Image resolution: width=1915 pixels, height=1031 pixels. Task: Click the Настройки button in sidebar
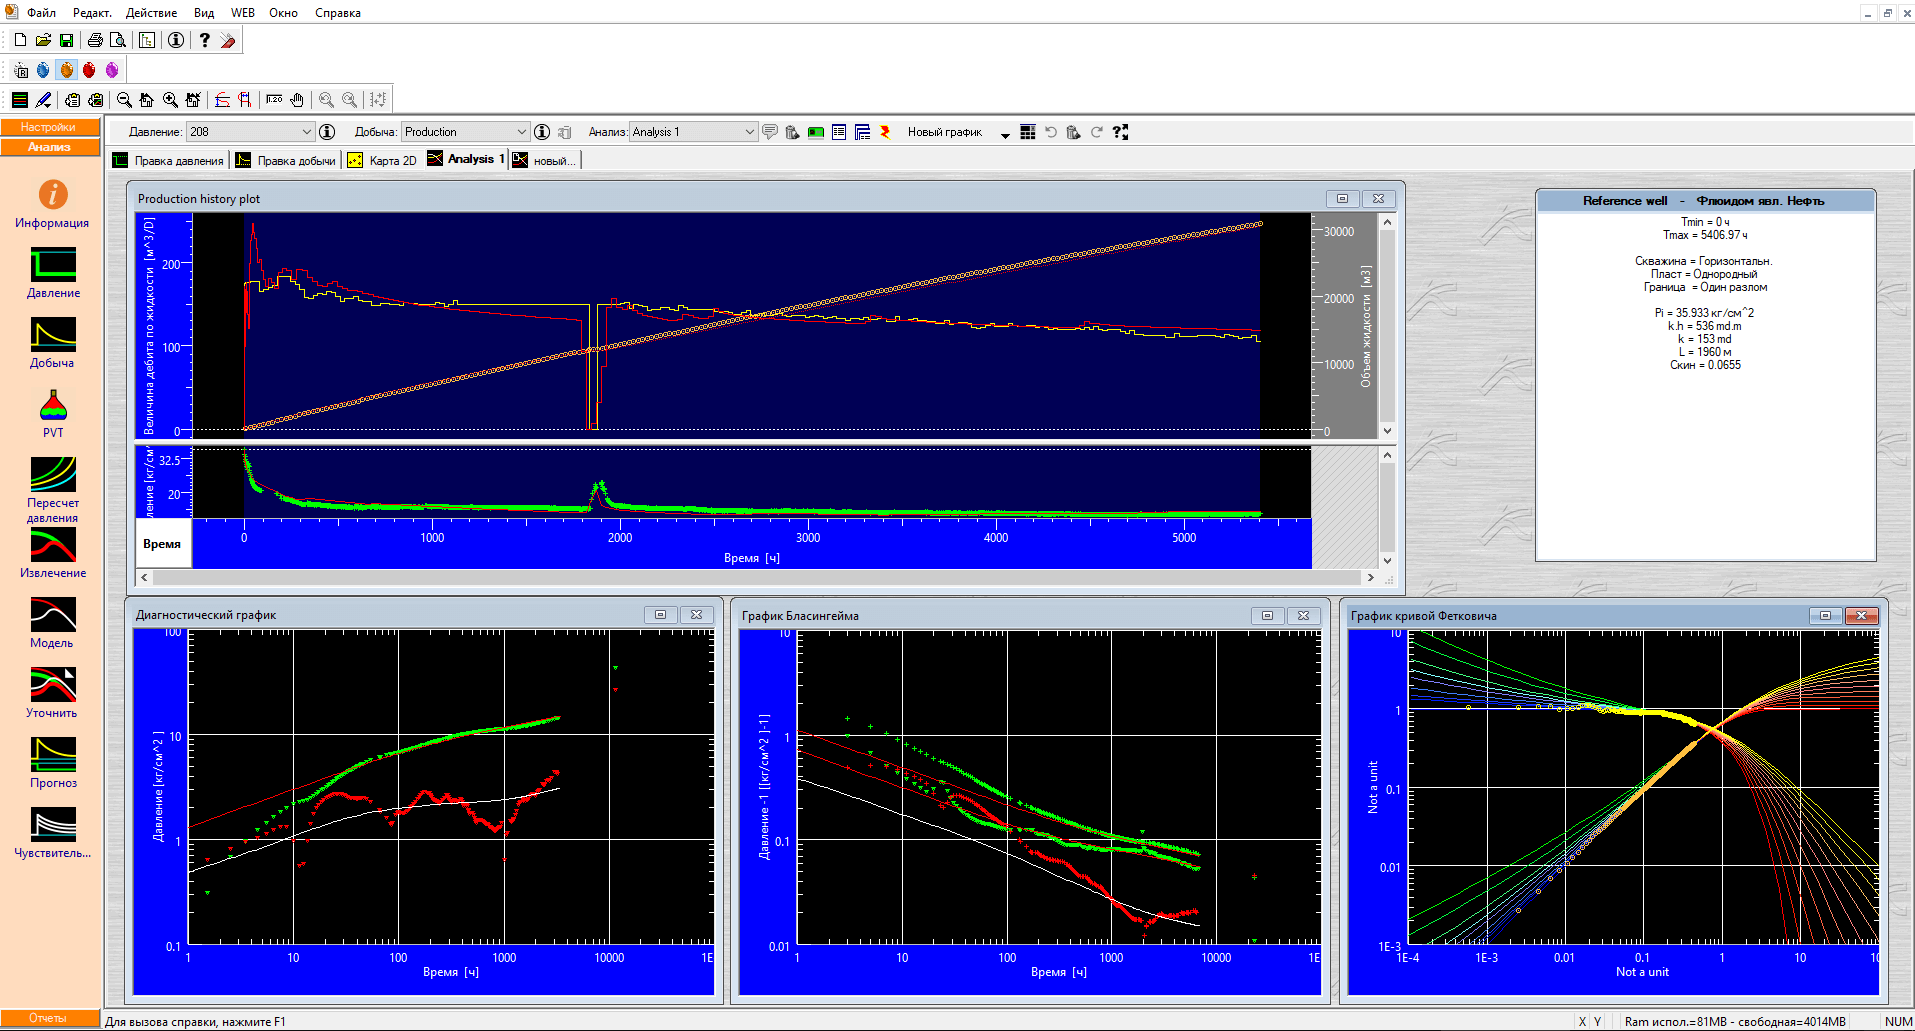[50, 127]
